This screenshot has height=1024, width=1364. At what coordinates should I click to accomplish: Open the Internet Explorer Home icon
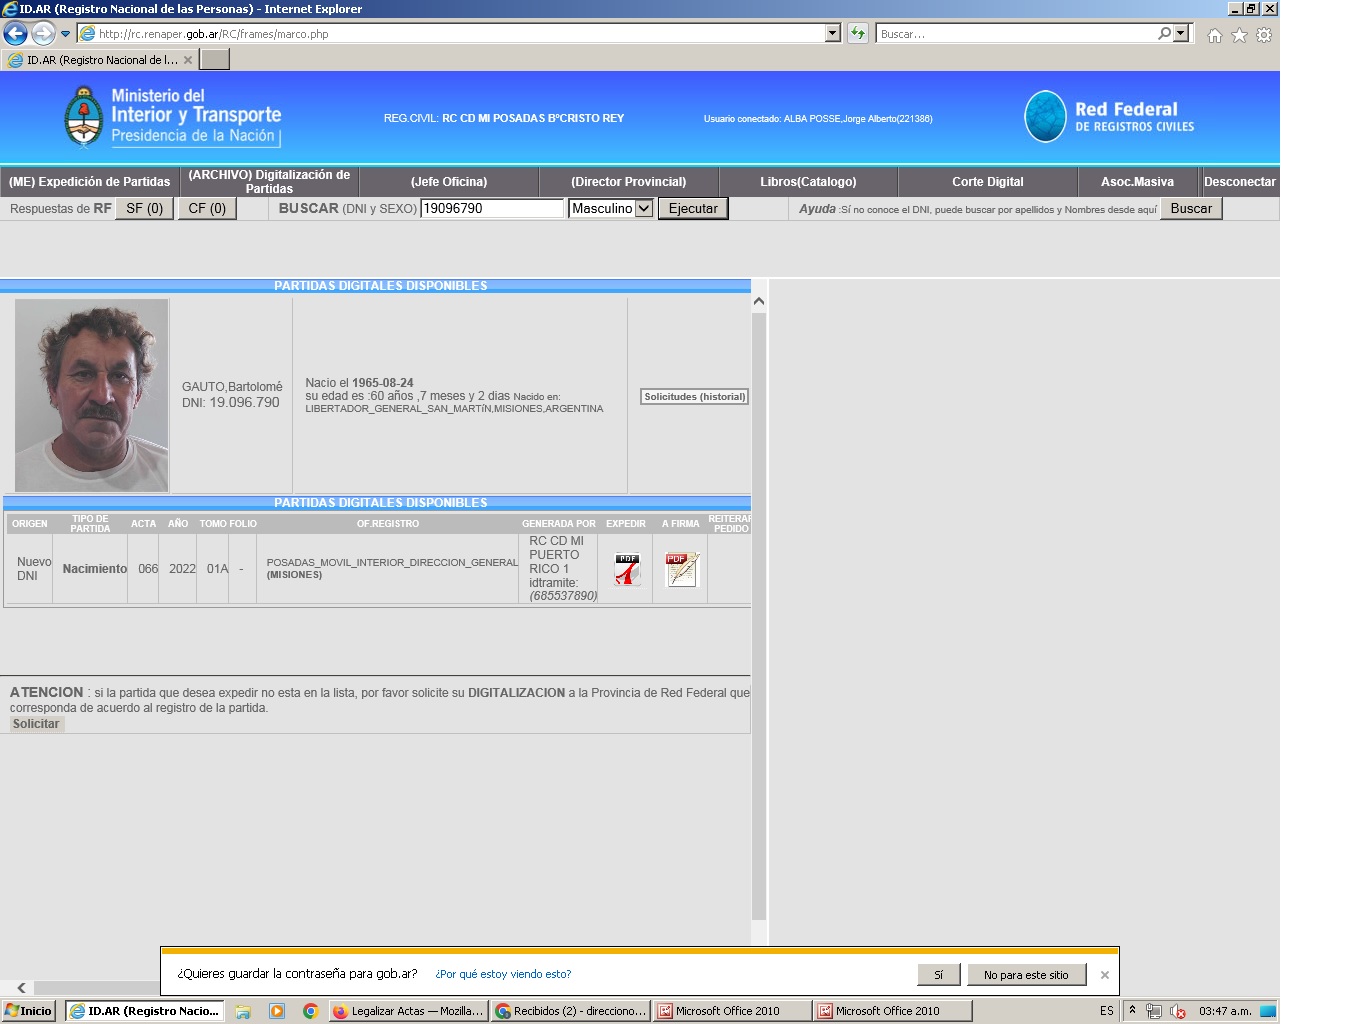pos(1214,35)
